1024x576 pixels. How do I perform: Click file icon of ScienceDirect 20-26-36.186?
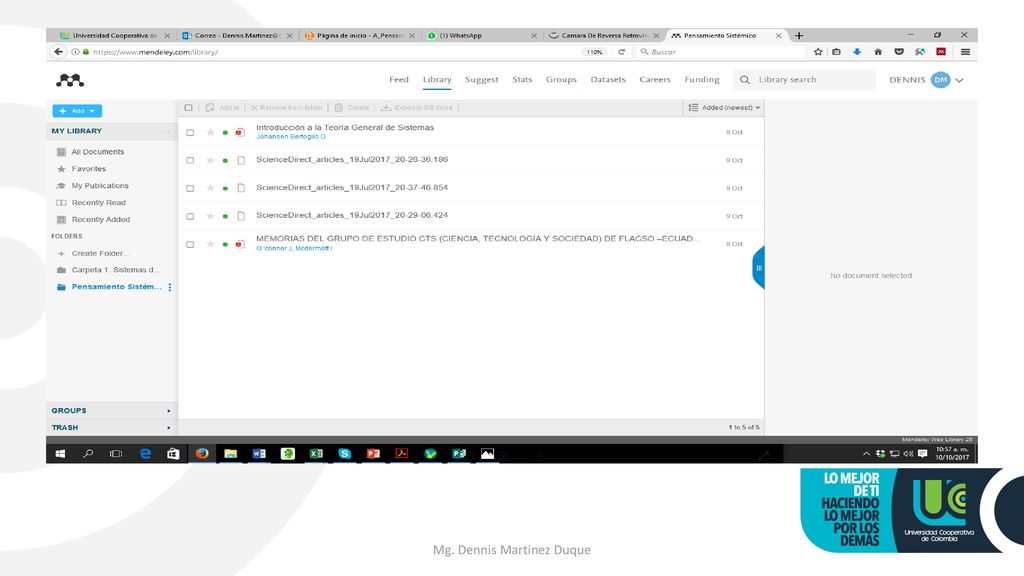click(x=241, y=160)
